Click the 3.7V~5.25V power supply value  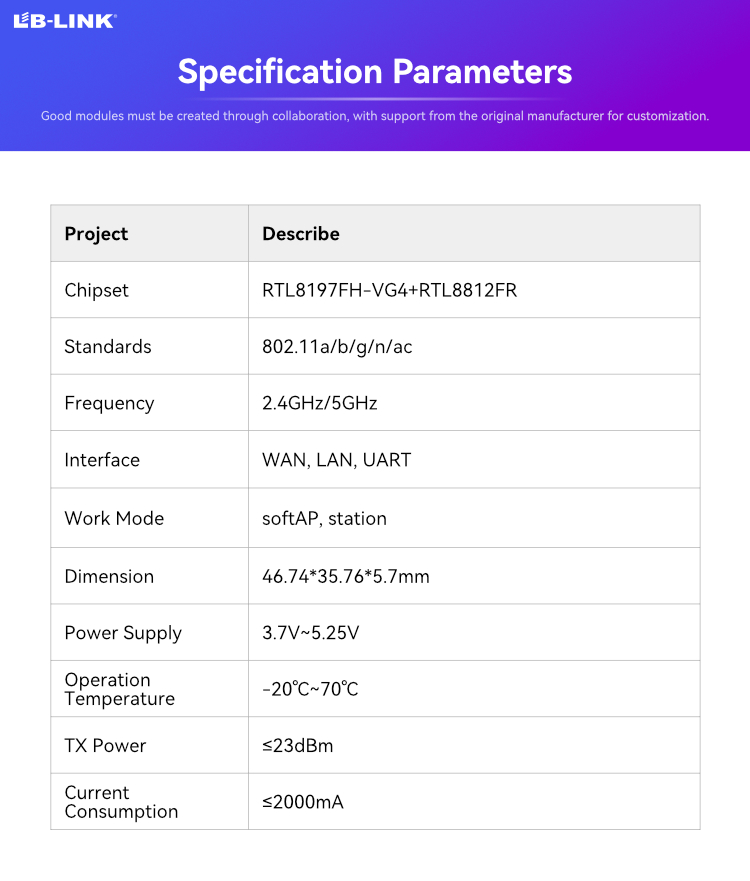click(x=310, y=633)
